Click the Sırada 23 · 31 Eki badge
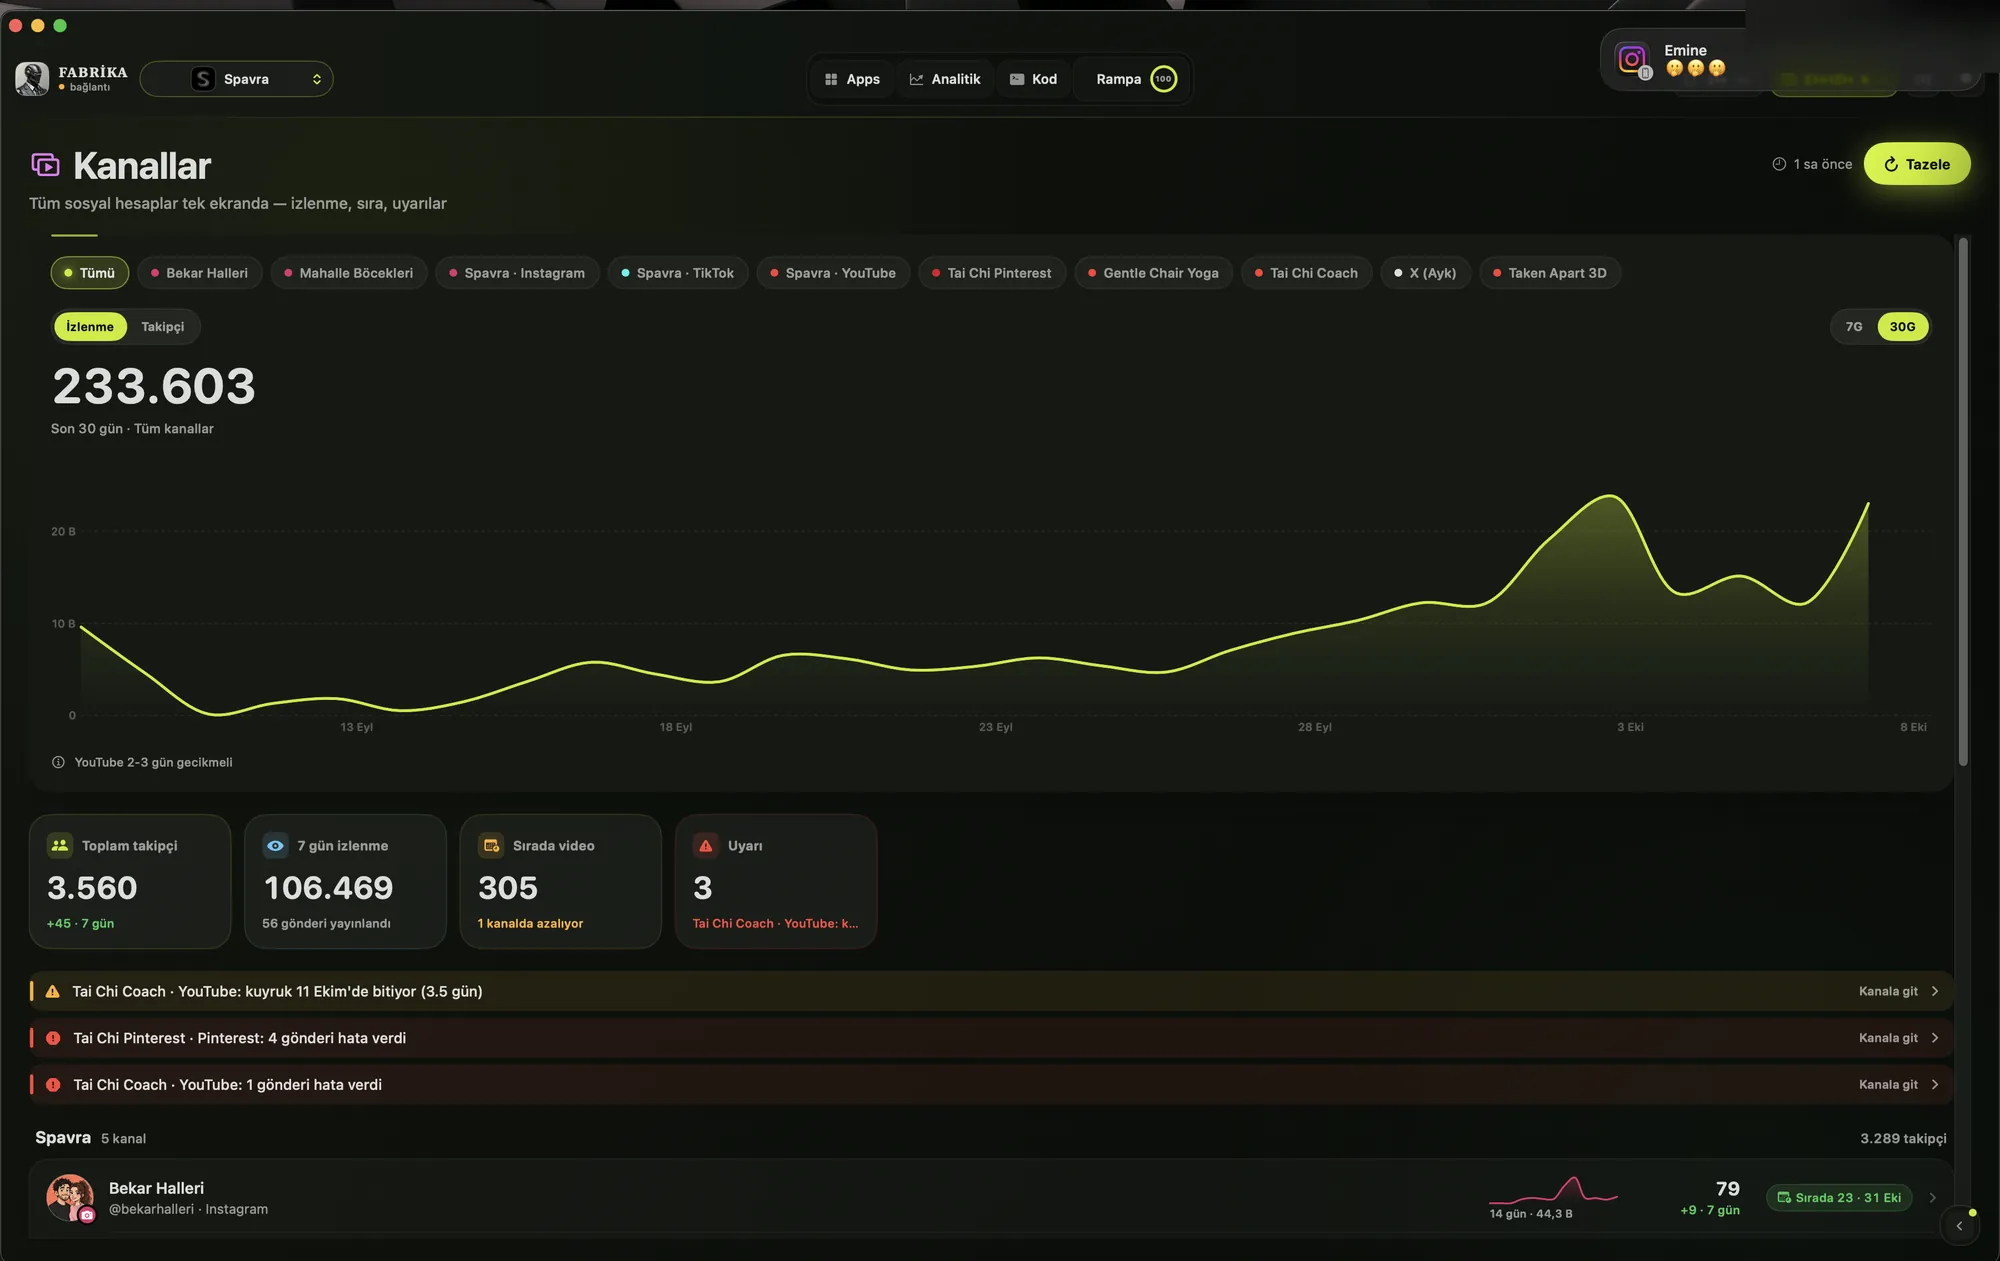 click(1839, 1198)
